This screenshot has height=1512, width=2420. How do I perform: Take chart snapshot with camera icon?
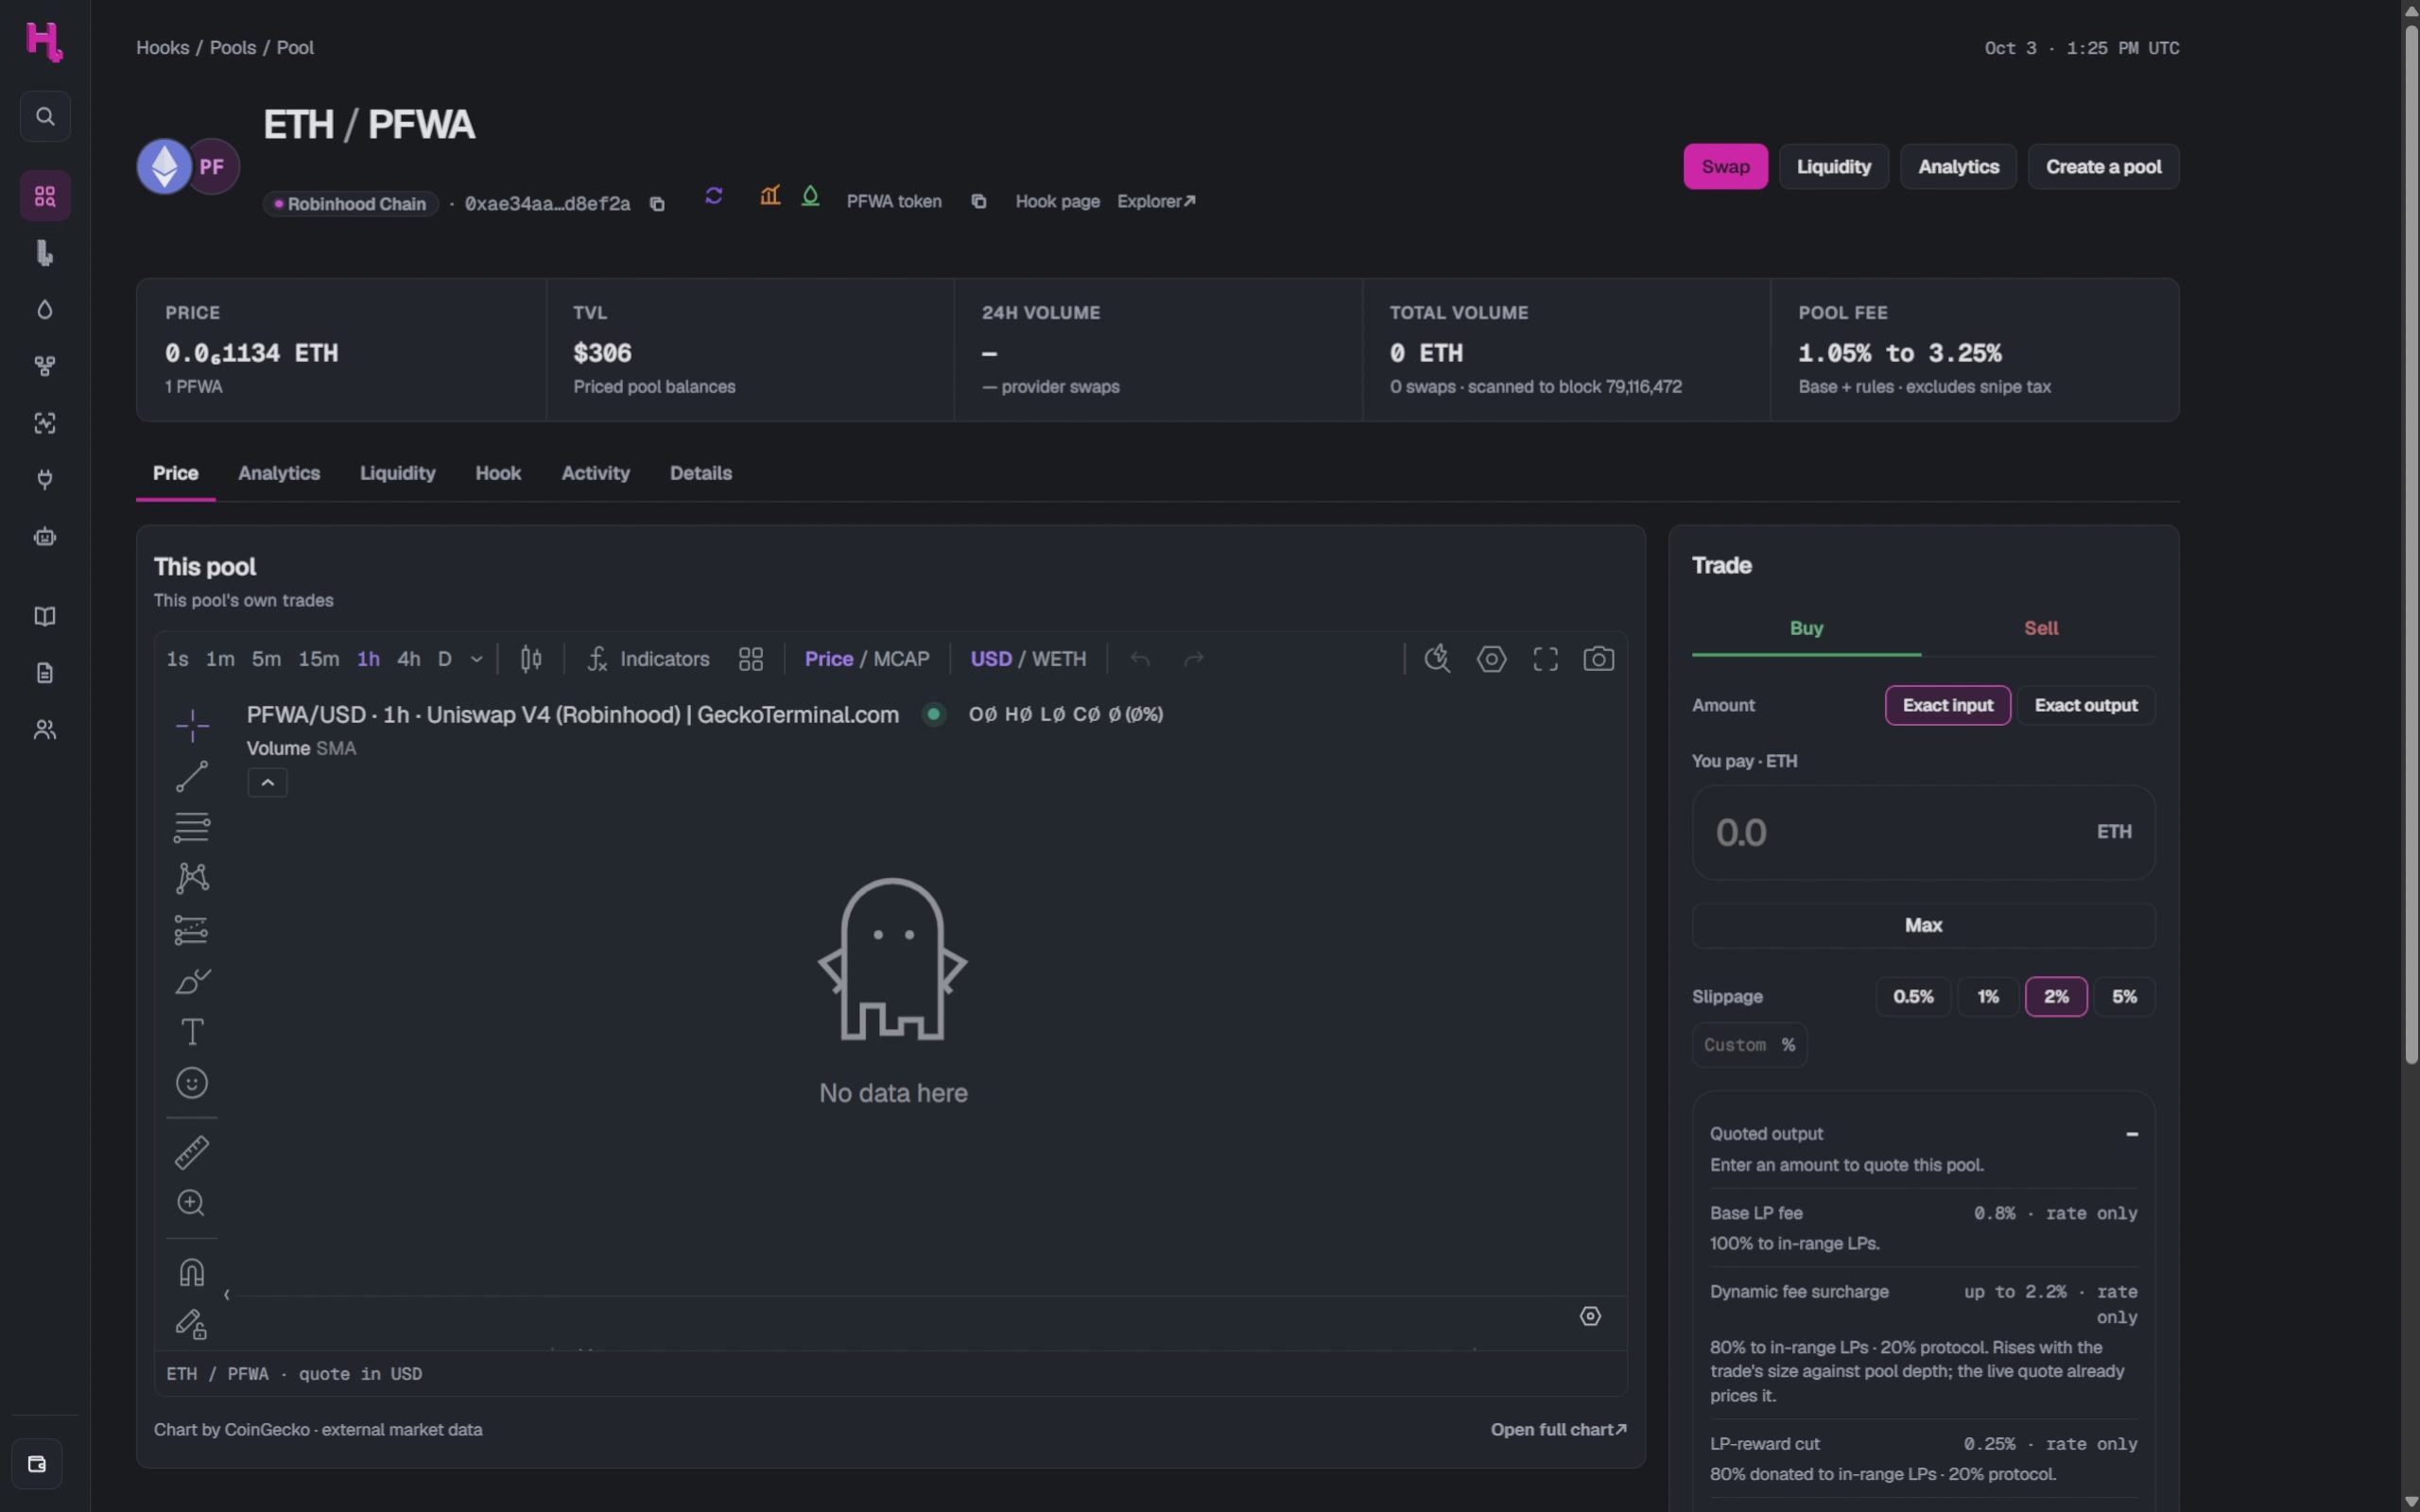click(x=1598, y=659)
